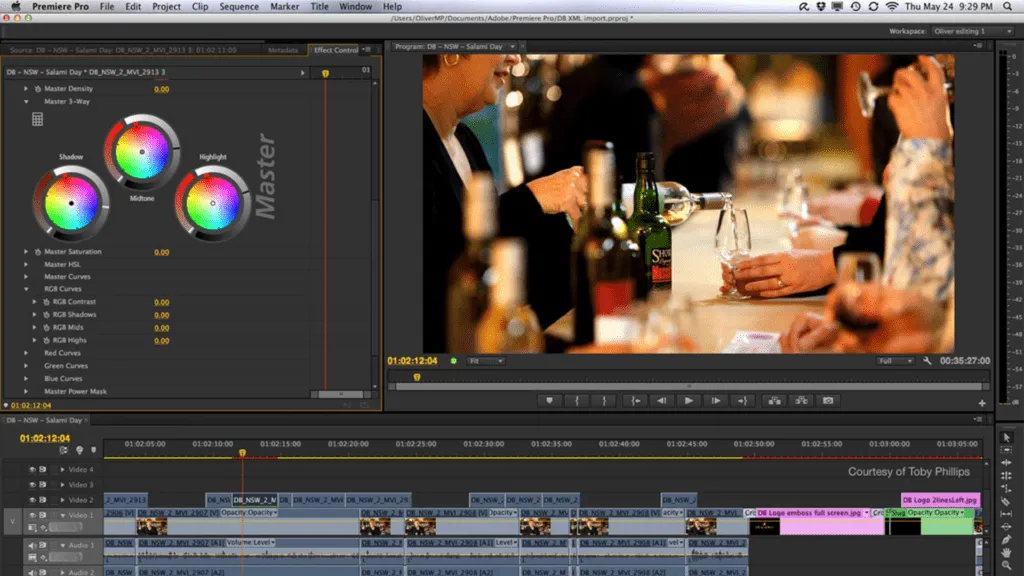Open macOS Spotlight search

pyautogui.click(x=1008, y=7)
